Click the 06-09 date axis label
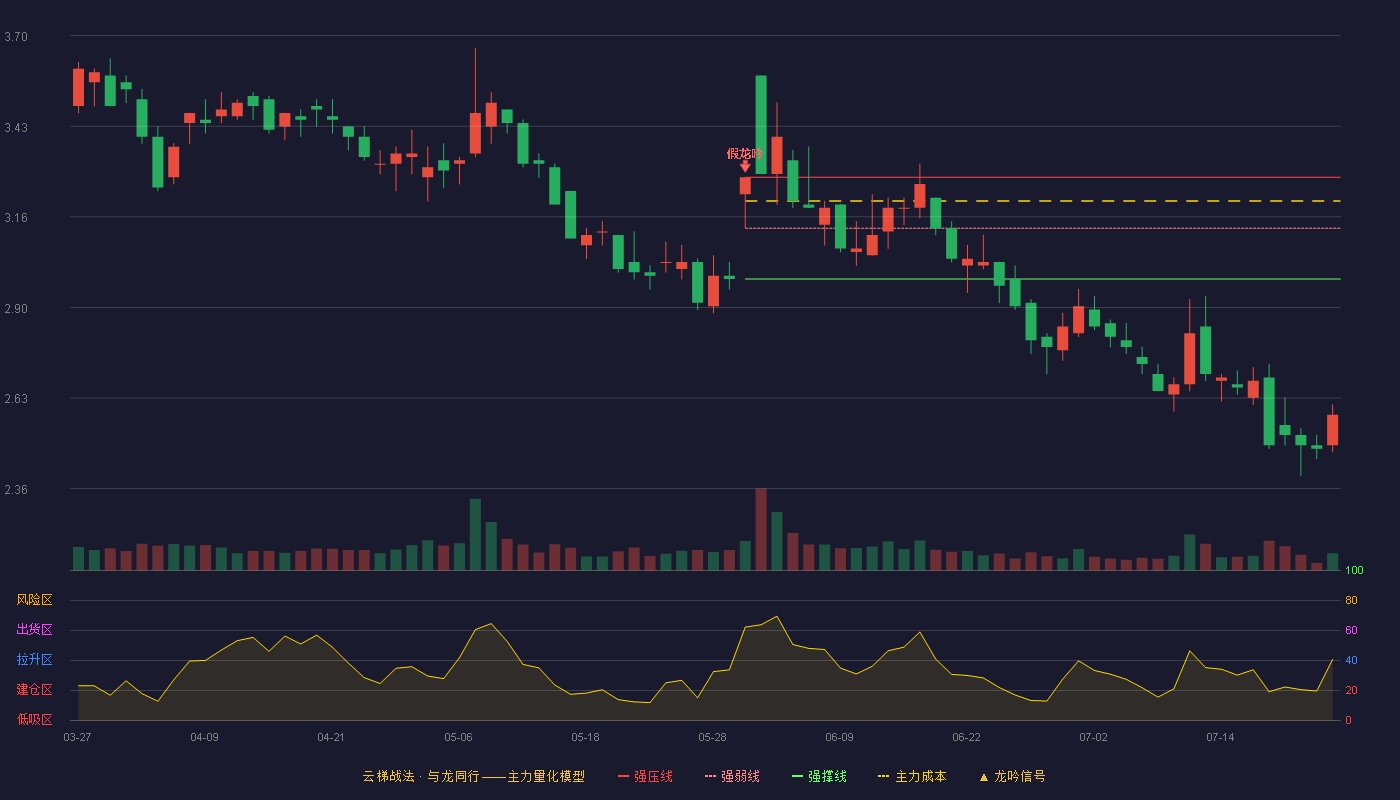1400x800 pixels. coord(839,737)
